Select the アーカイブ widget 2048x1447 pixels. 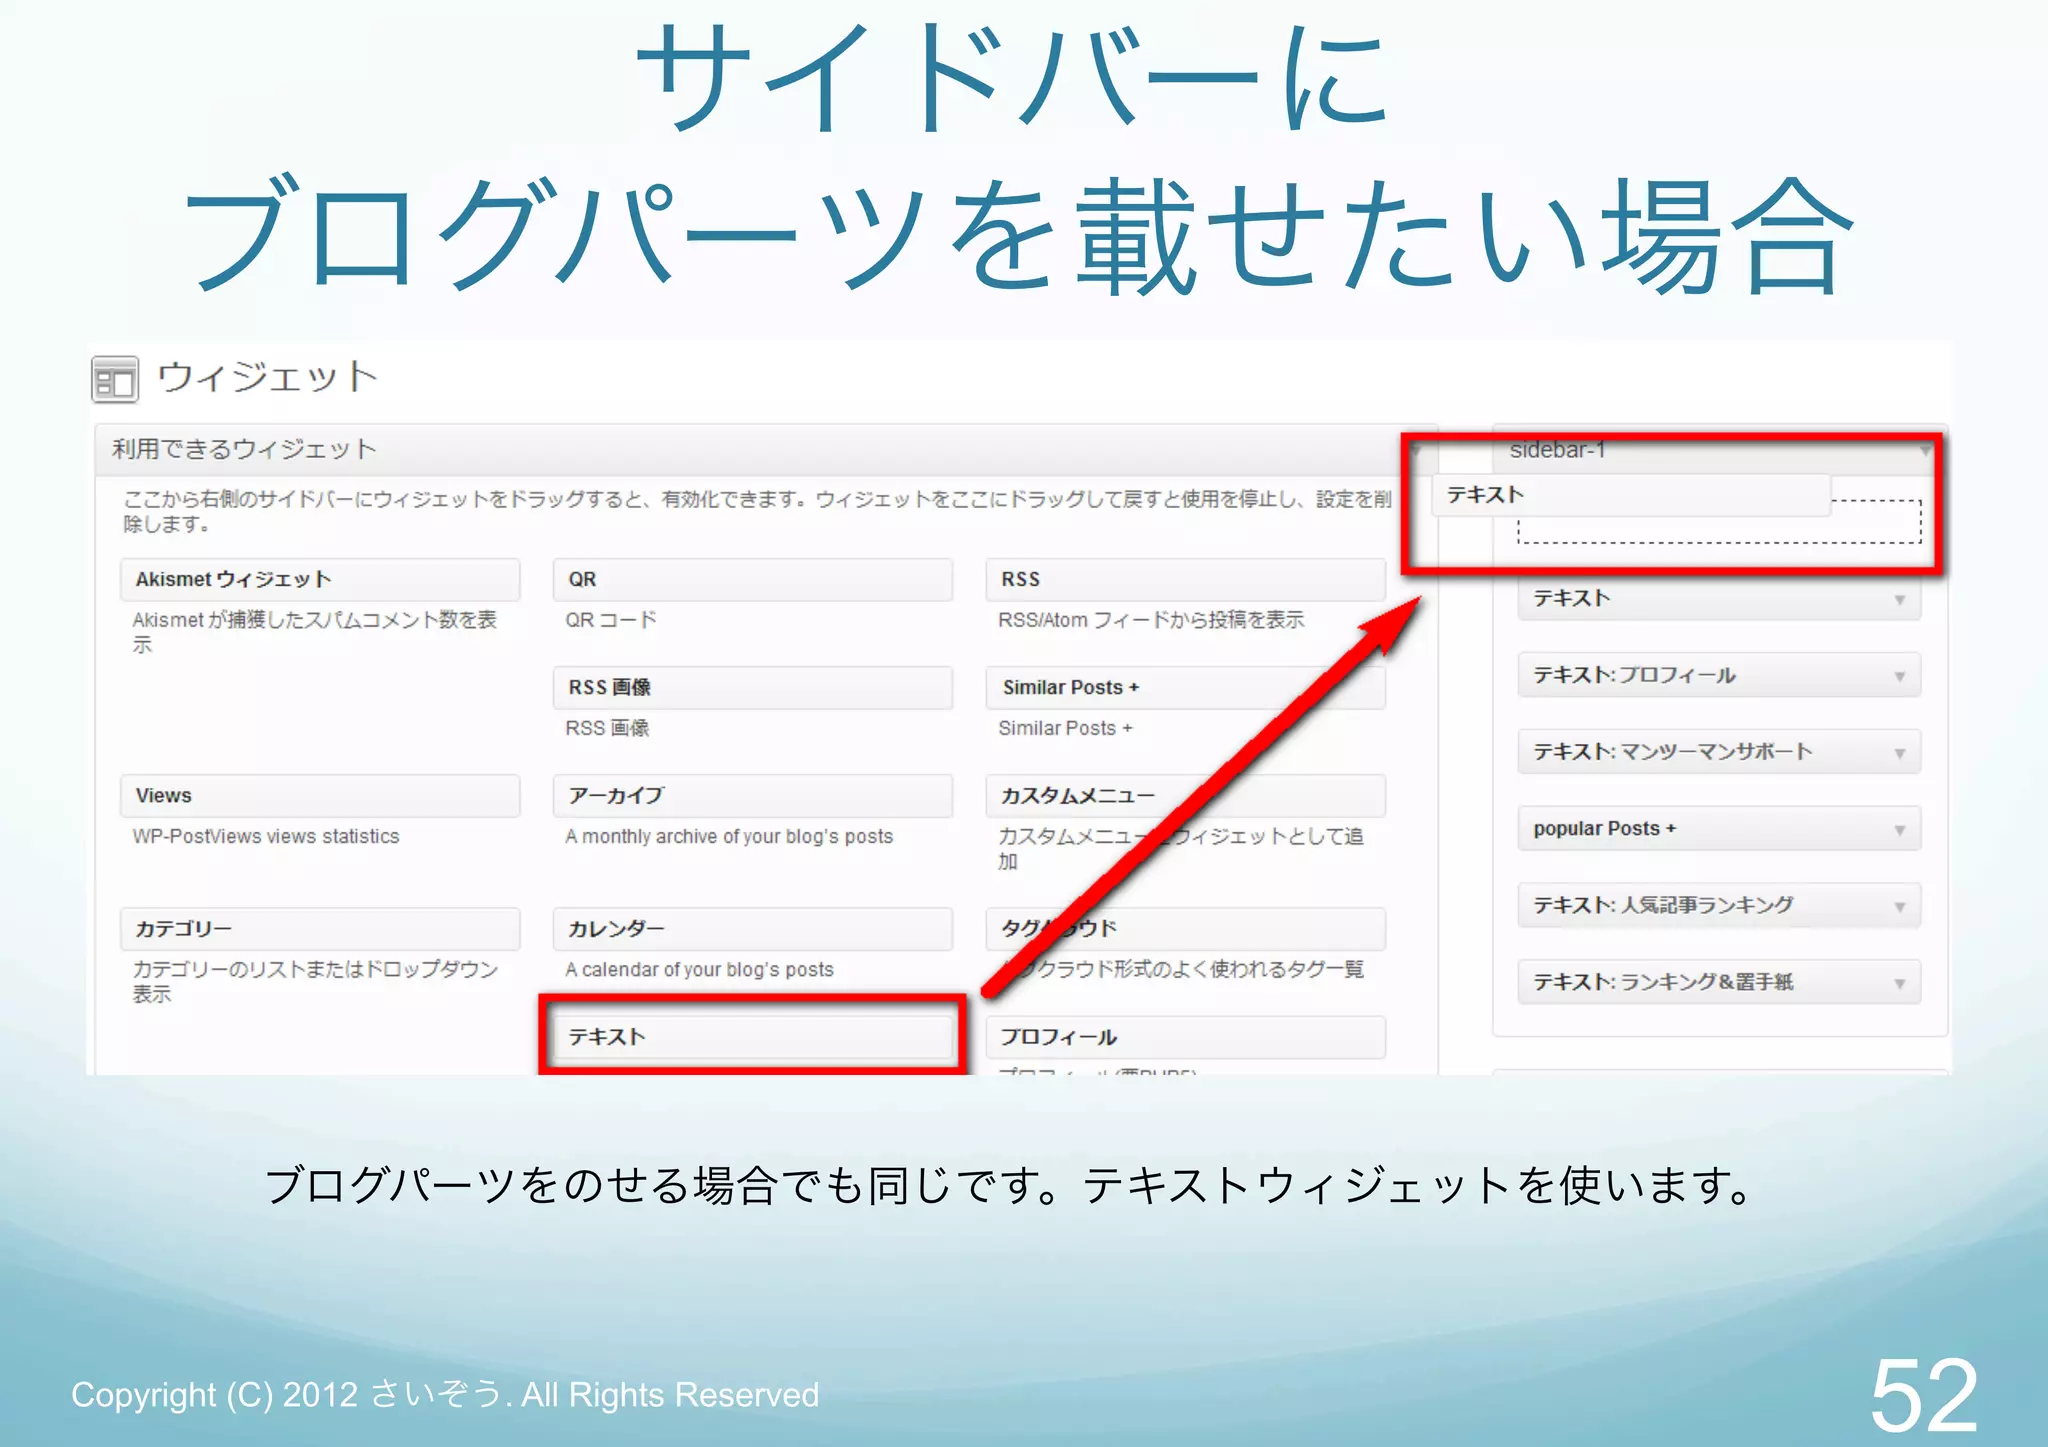[x=753, y=796]
